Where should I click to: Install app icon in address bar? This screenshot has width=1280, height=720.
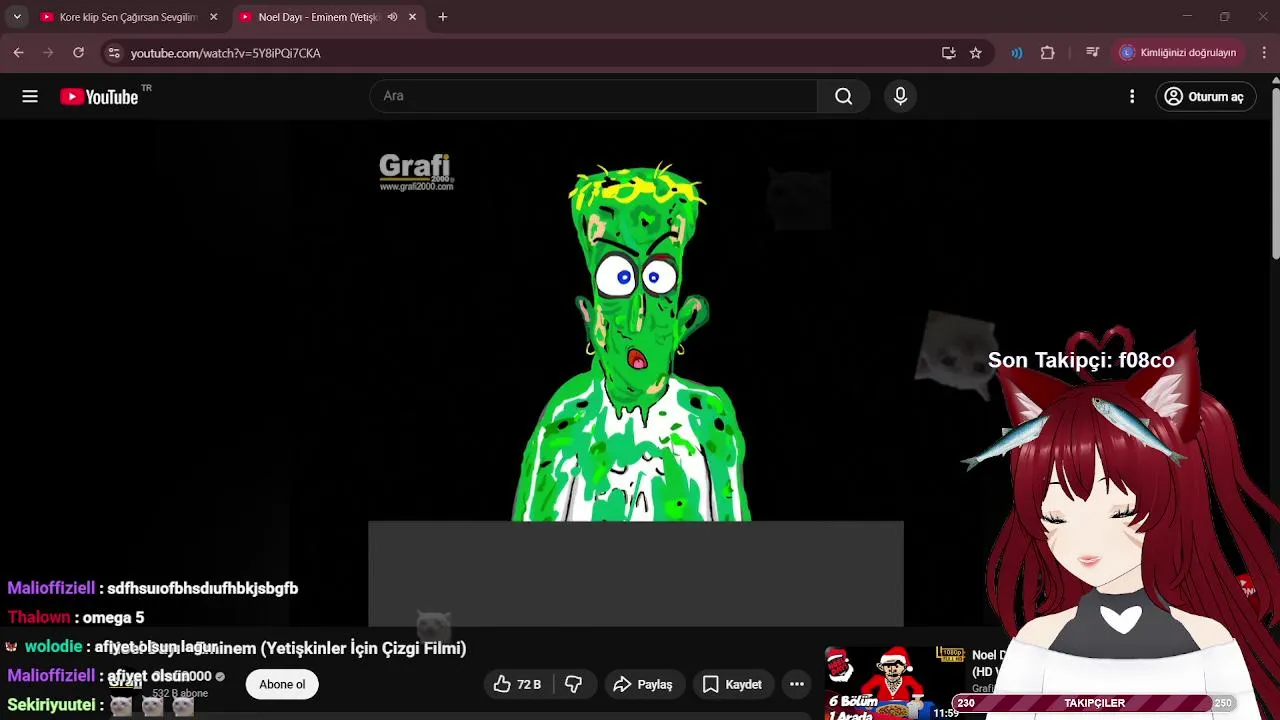pos(948,53)
